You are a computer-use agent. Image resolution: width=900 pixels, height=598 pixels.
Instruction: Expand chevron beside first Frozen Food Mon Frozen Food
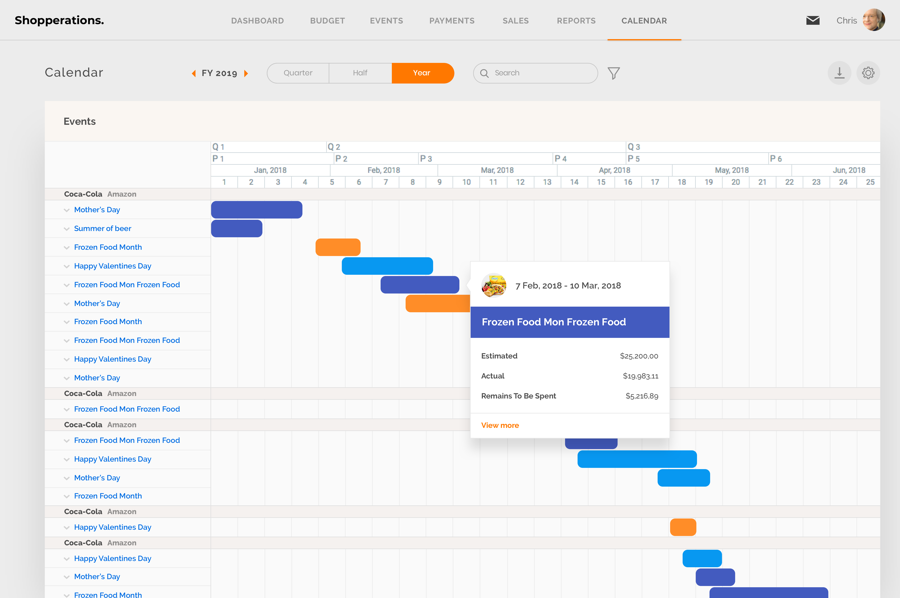(67, 285)
